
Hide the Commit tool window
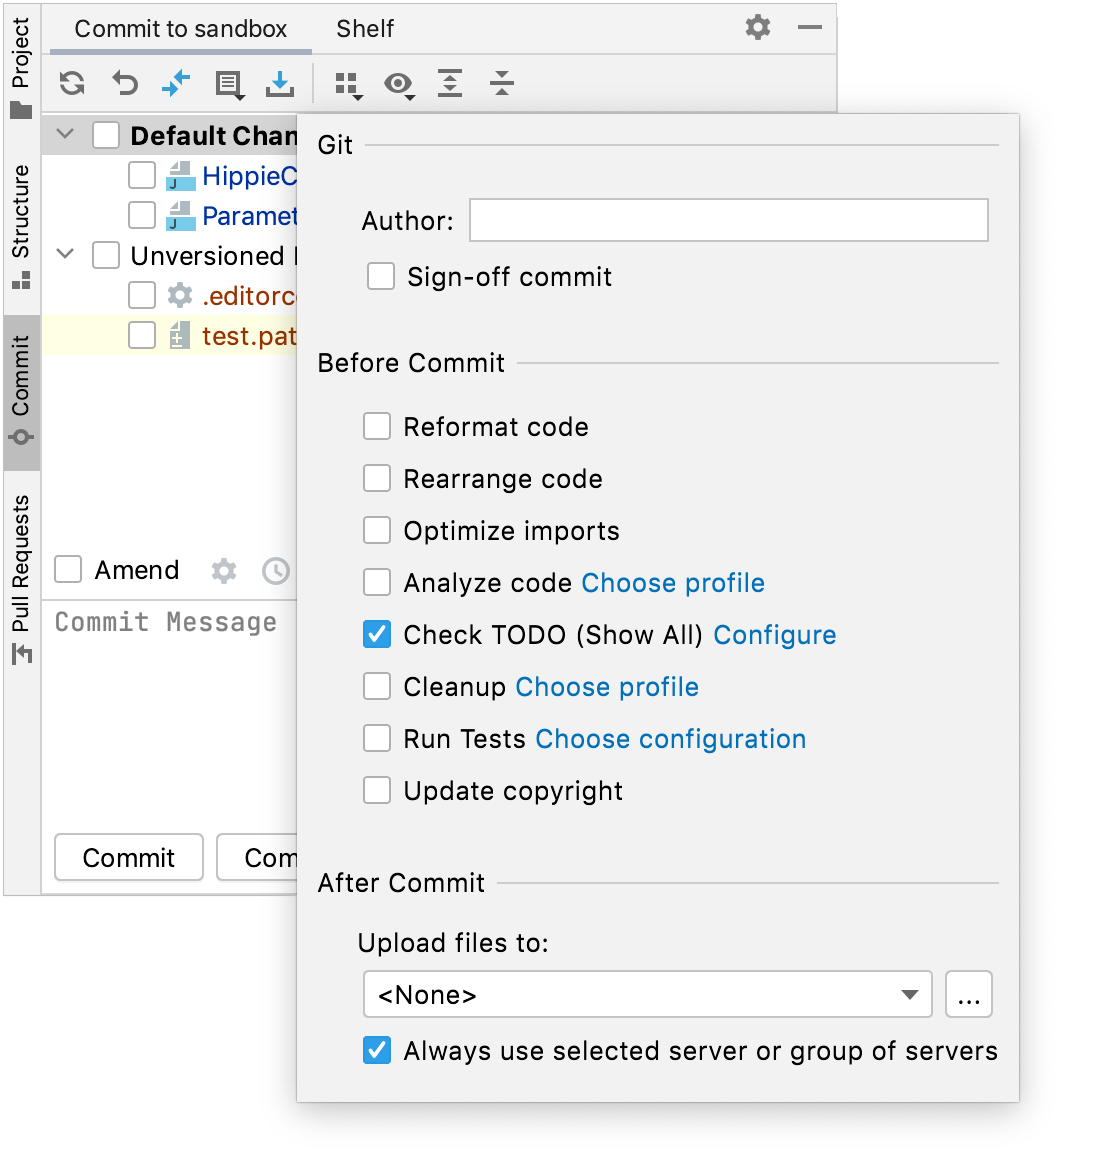point(809,28)
